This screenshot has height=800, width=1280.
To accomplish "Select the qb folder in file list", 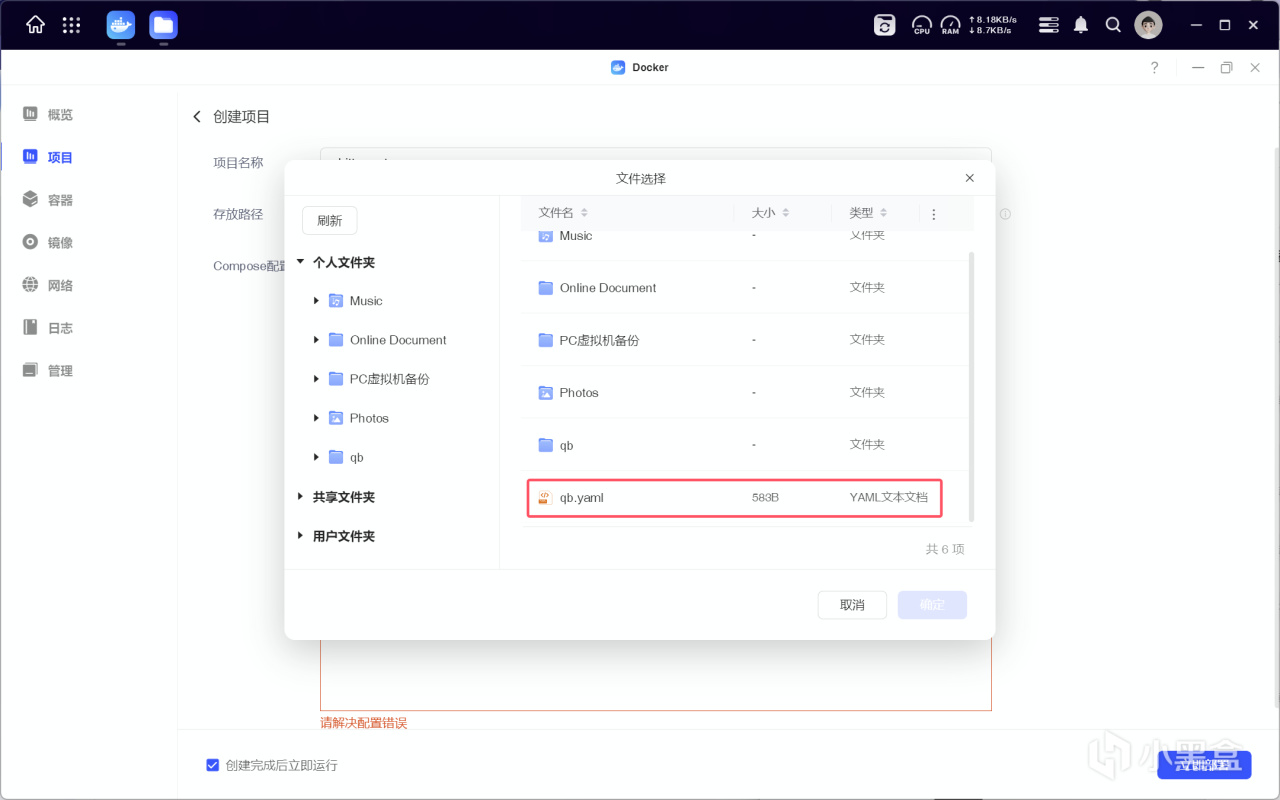I will click(x=746, y=445).
